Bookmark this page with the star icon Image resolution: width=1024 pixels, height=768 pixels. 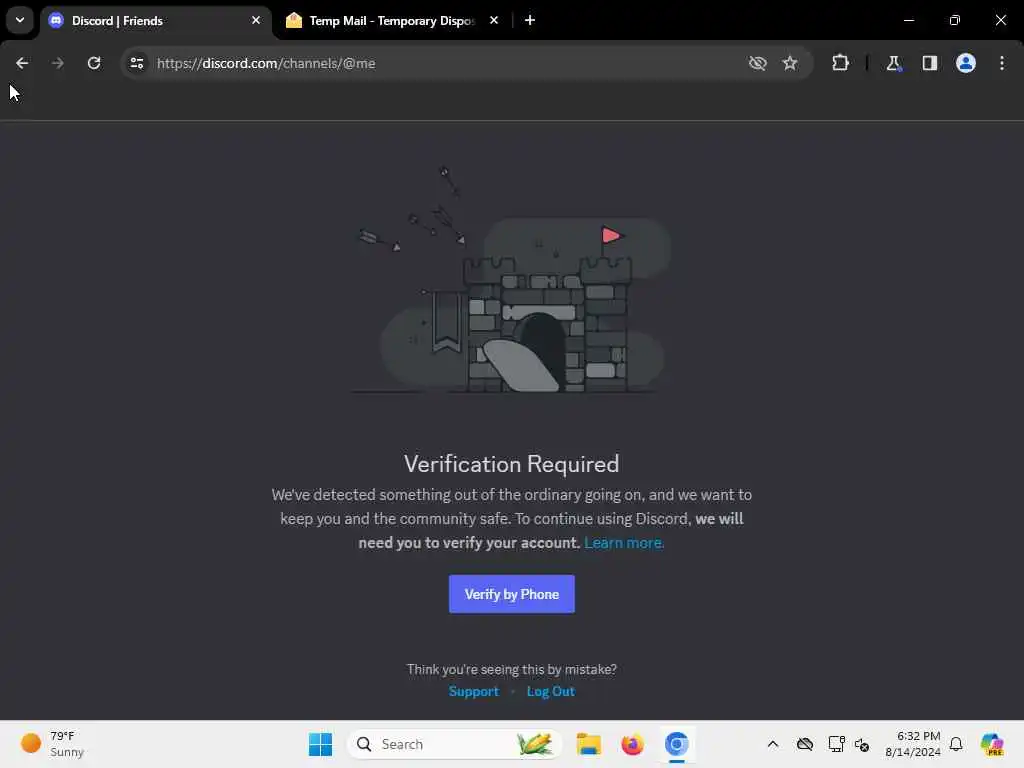(x=790, y=63)
